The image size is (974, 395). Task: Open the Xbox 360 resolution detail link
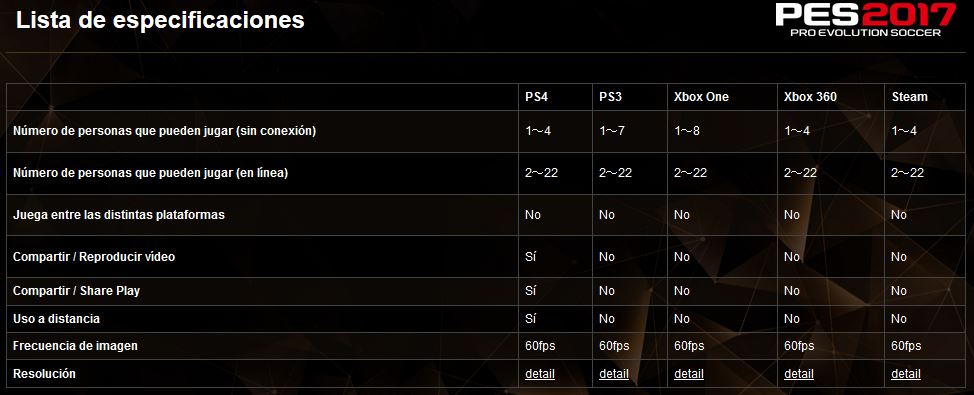pyautogui.click(x=799, y=374)
